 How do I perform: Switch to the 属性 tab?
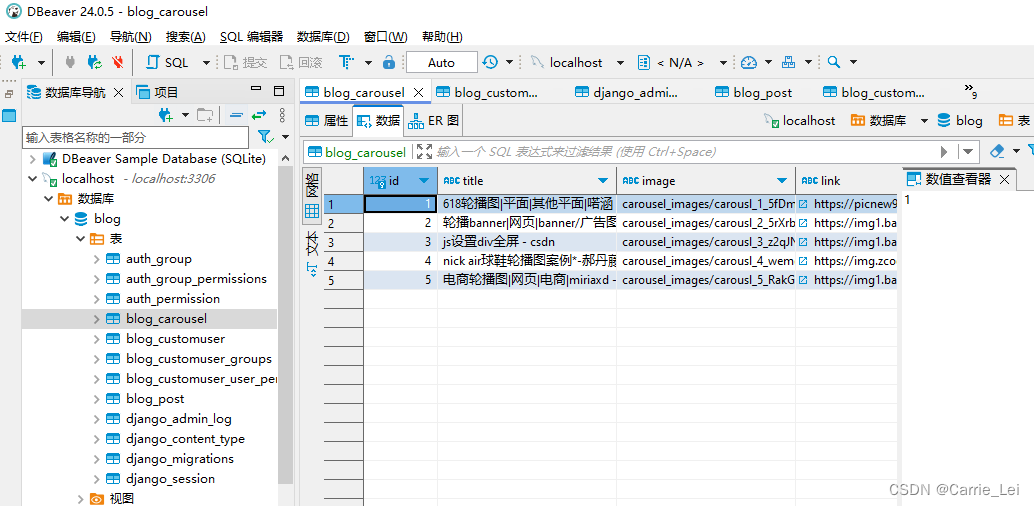(x=326, y=121)
